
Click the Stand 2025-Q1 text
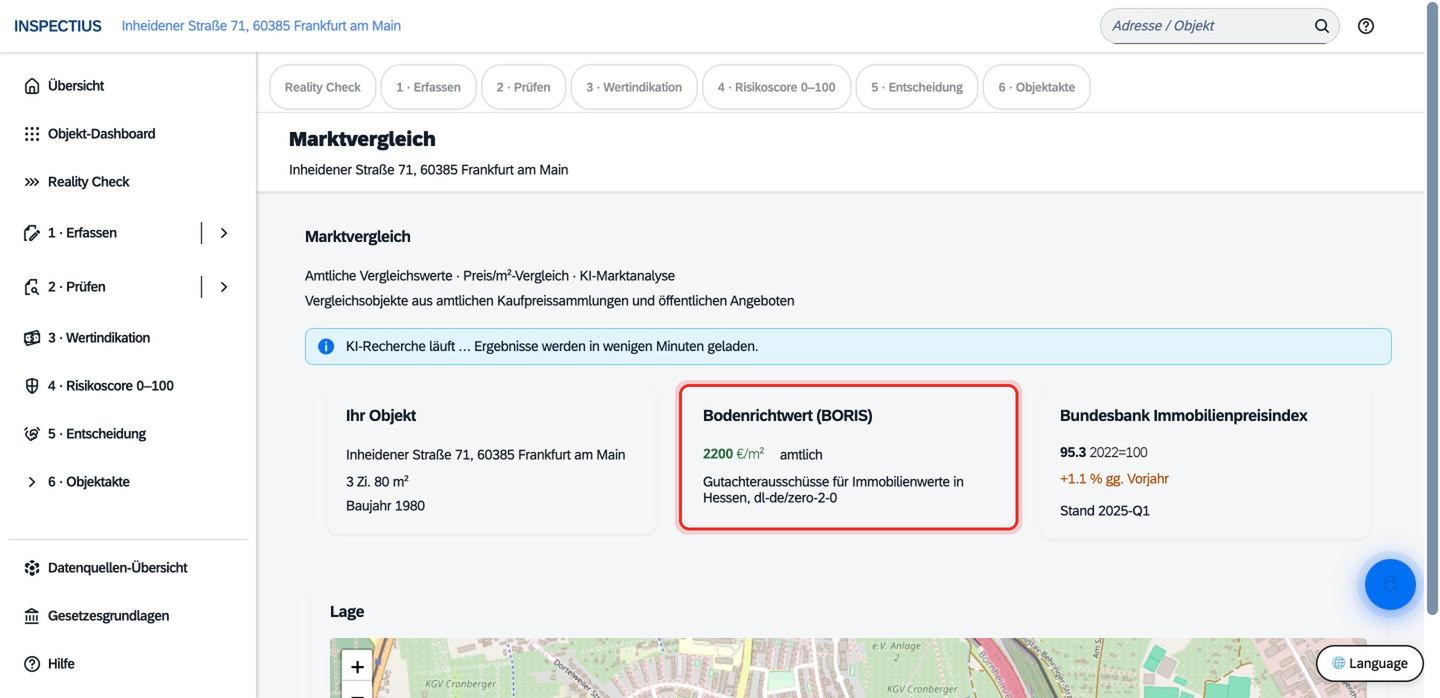click(x=1105, y=511)
